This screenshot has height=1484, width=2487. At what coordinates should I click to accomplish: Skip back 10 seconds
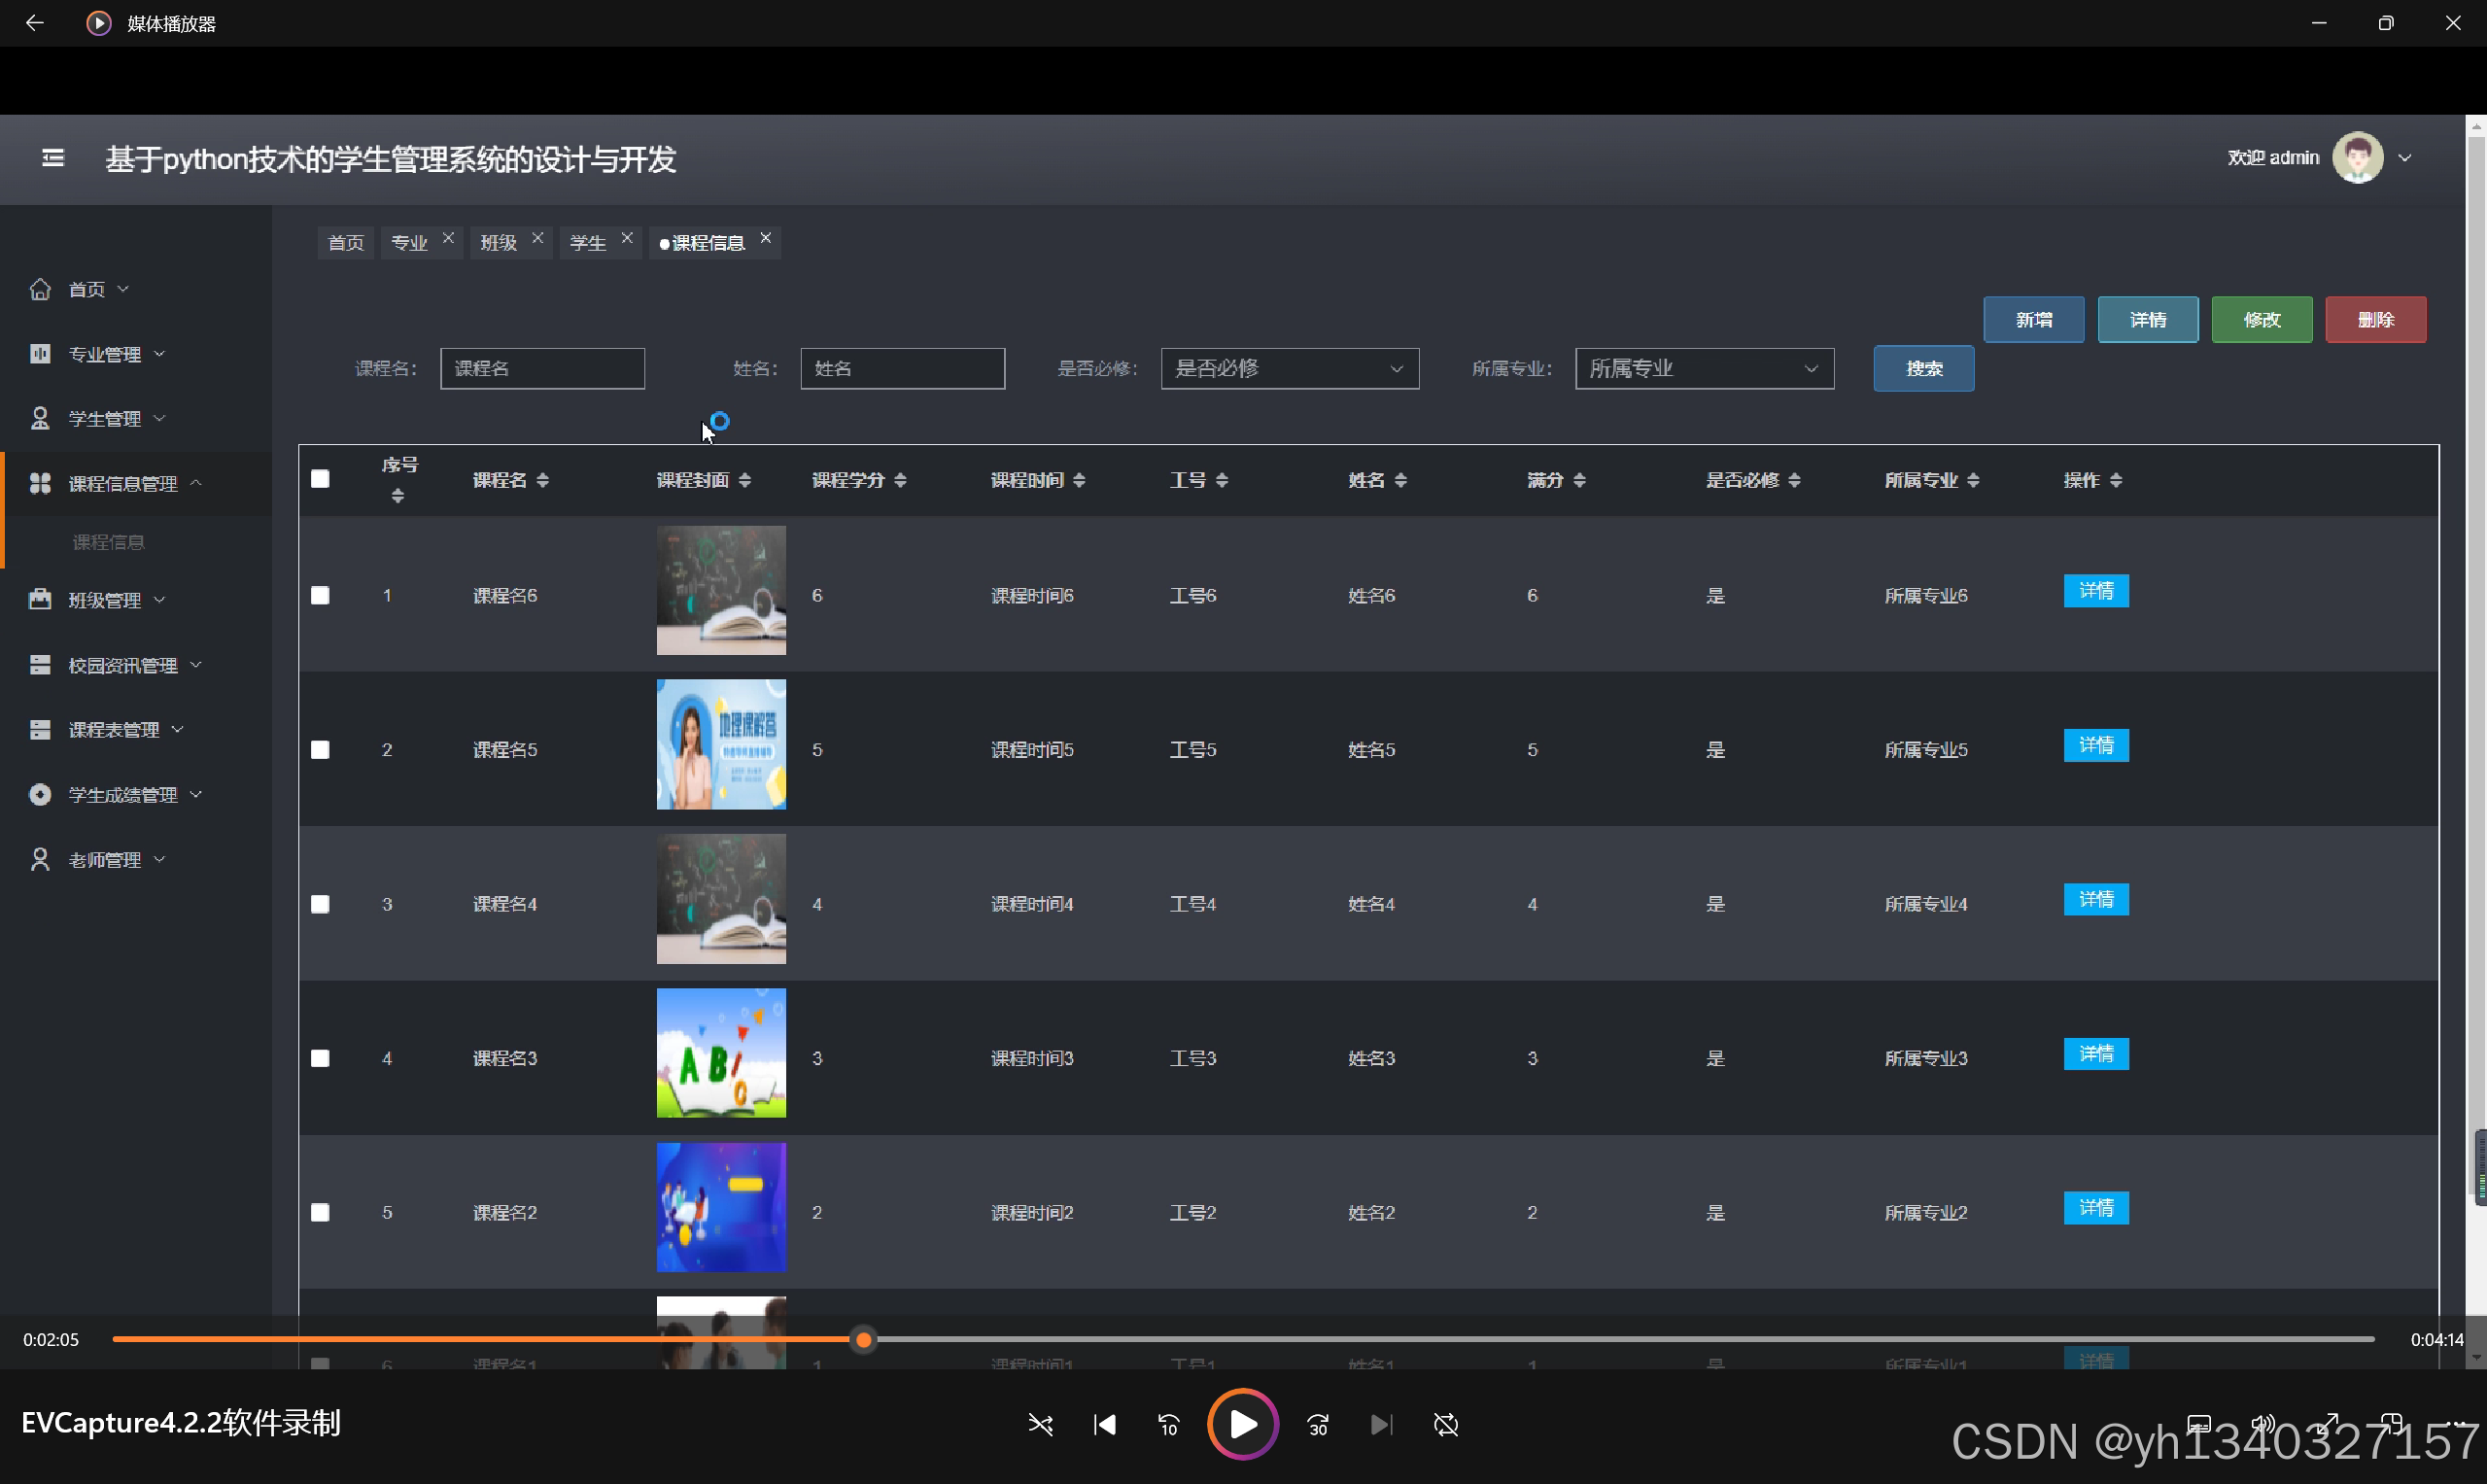click(1168, 1424)
